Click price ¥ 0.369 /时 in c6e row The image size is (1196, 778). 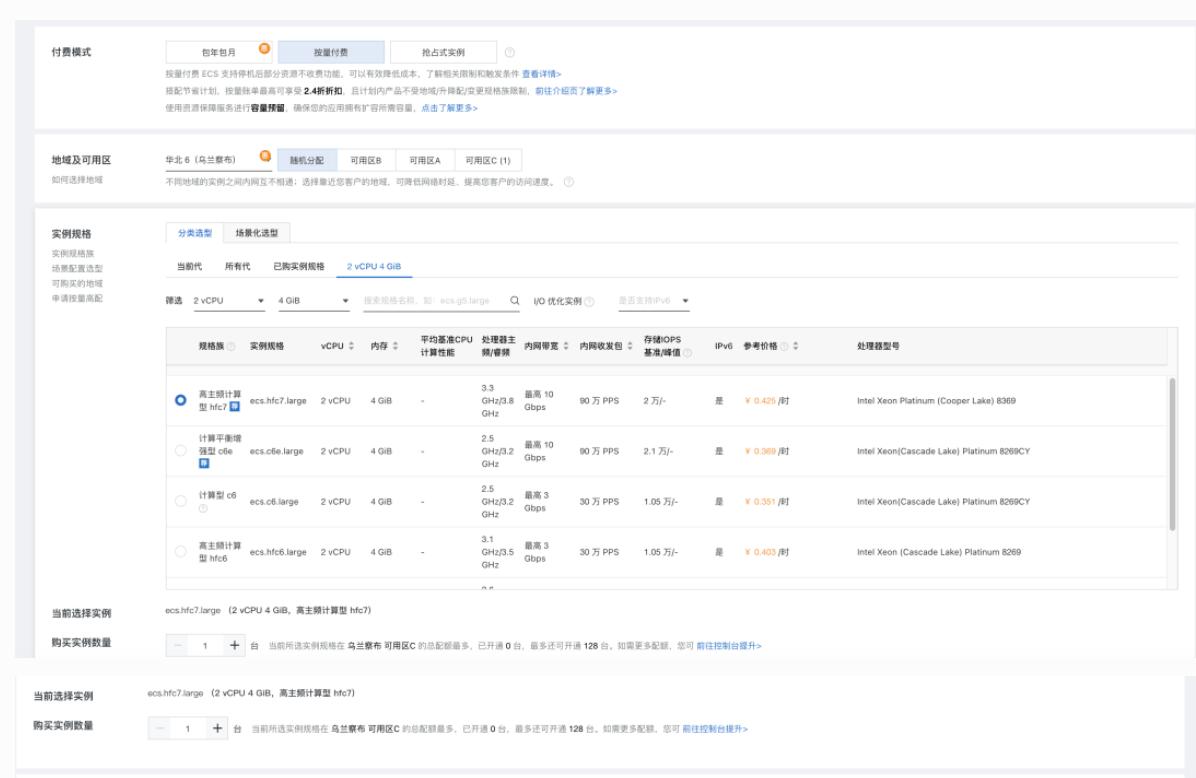[767, 451]
